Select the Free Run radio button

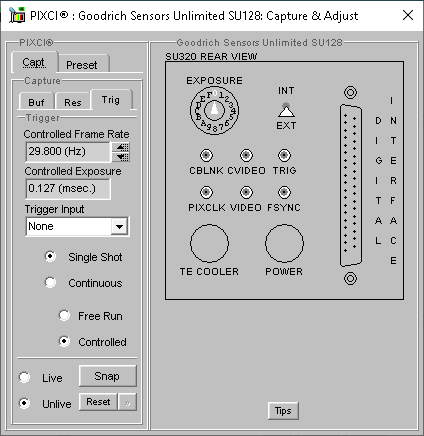(64, 315)
